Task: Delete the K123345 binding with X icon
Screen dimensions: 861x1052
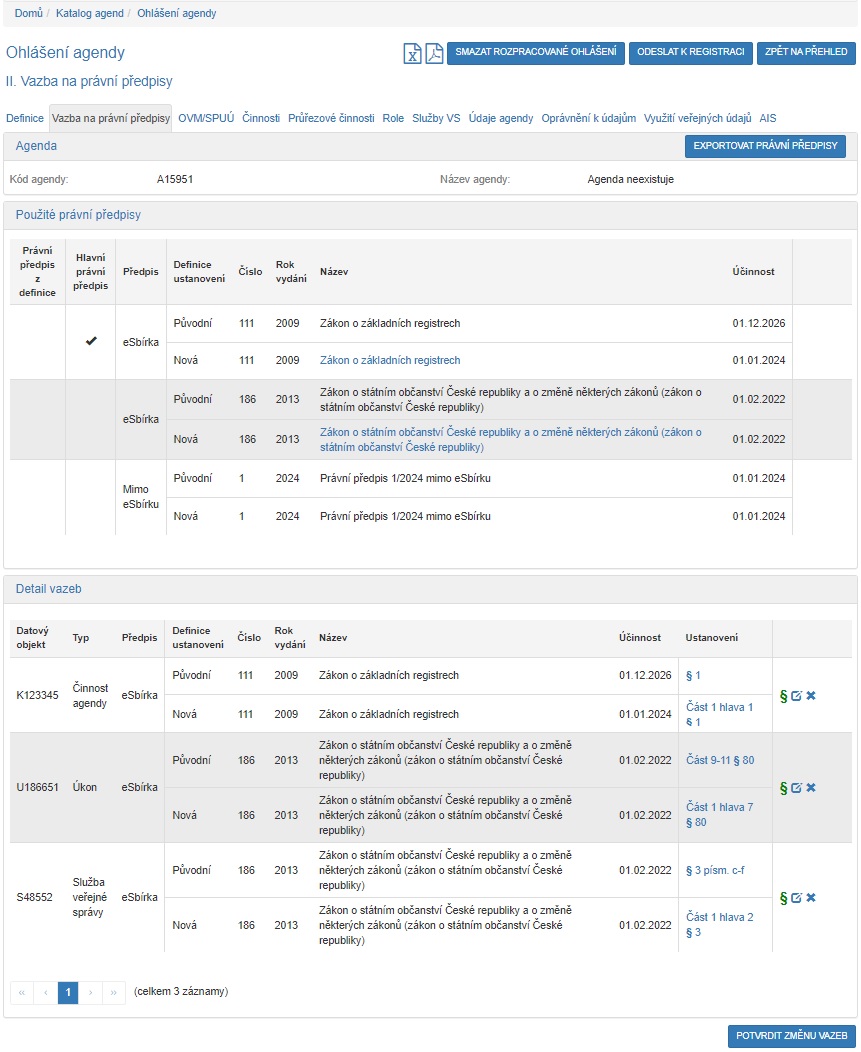Action: coord(811,695)
